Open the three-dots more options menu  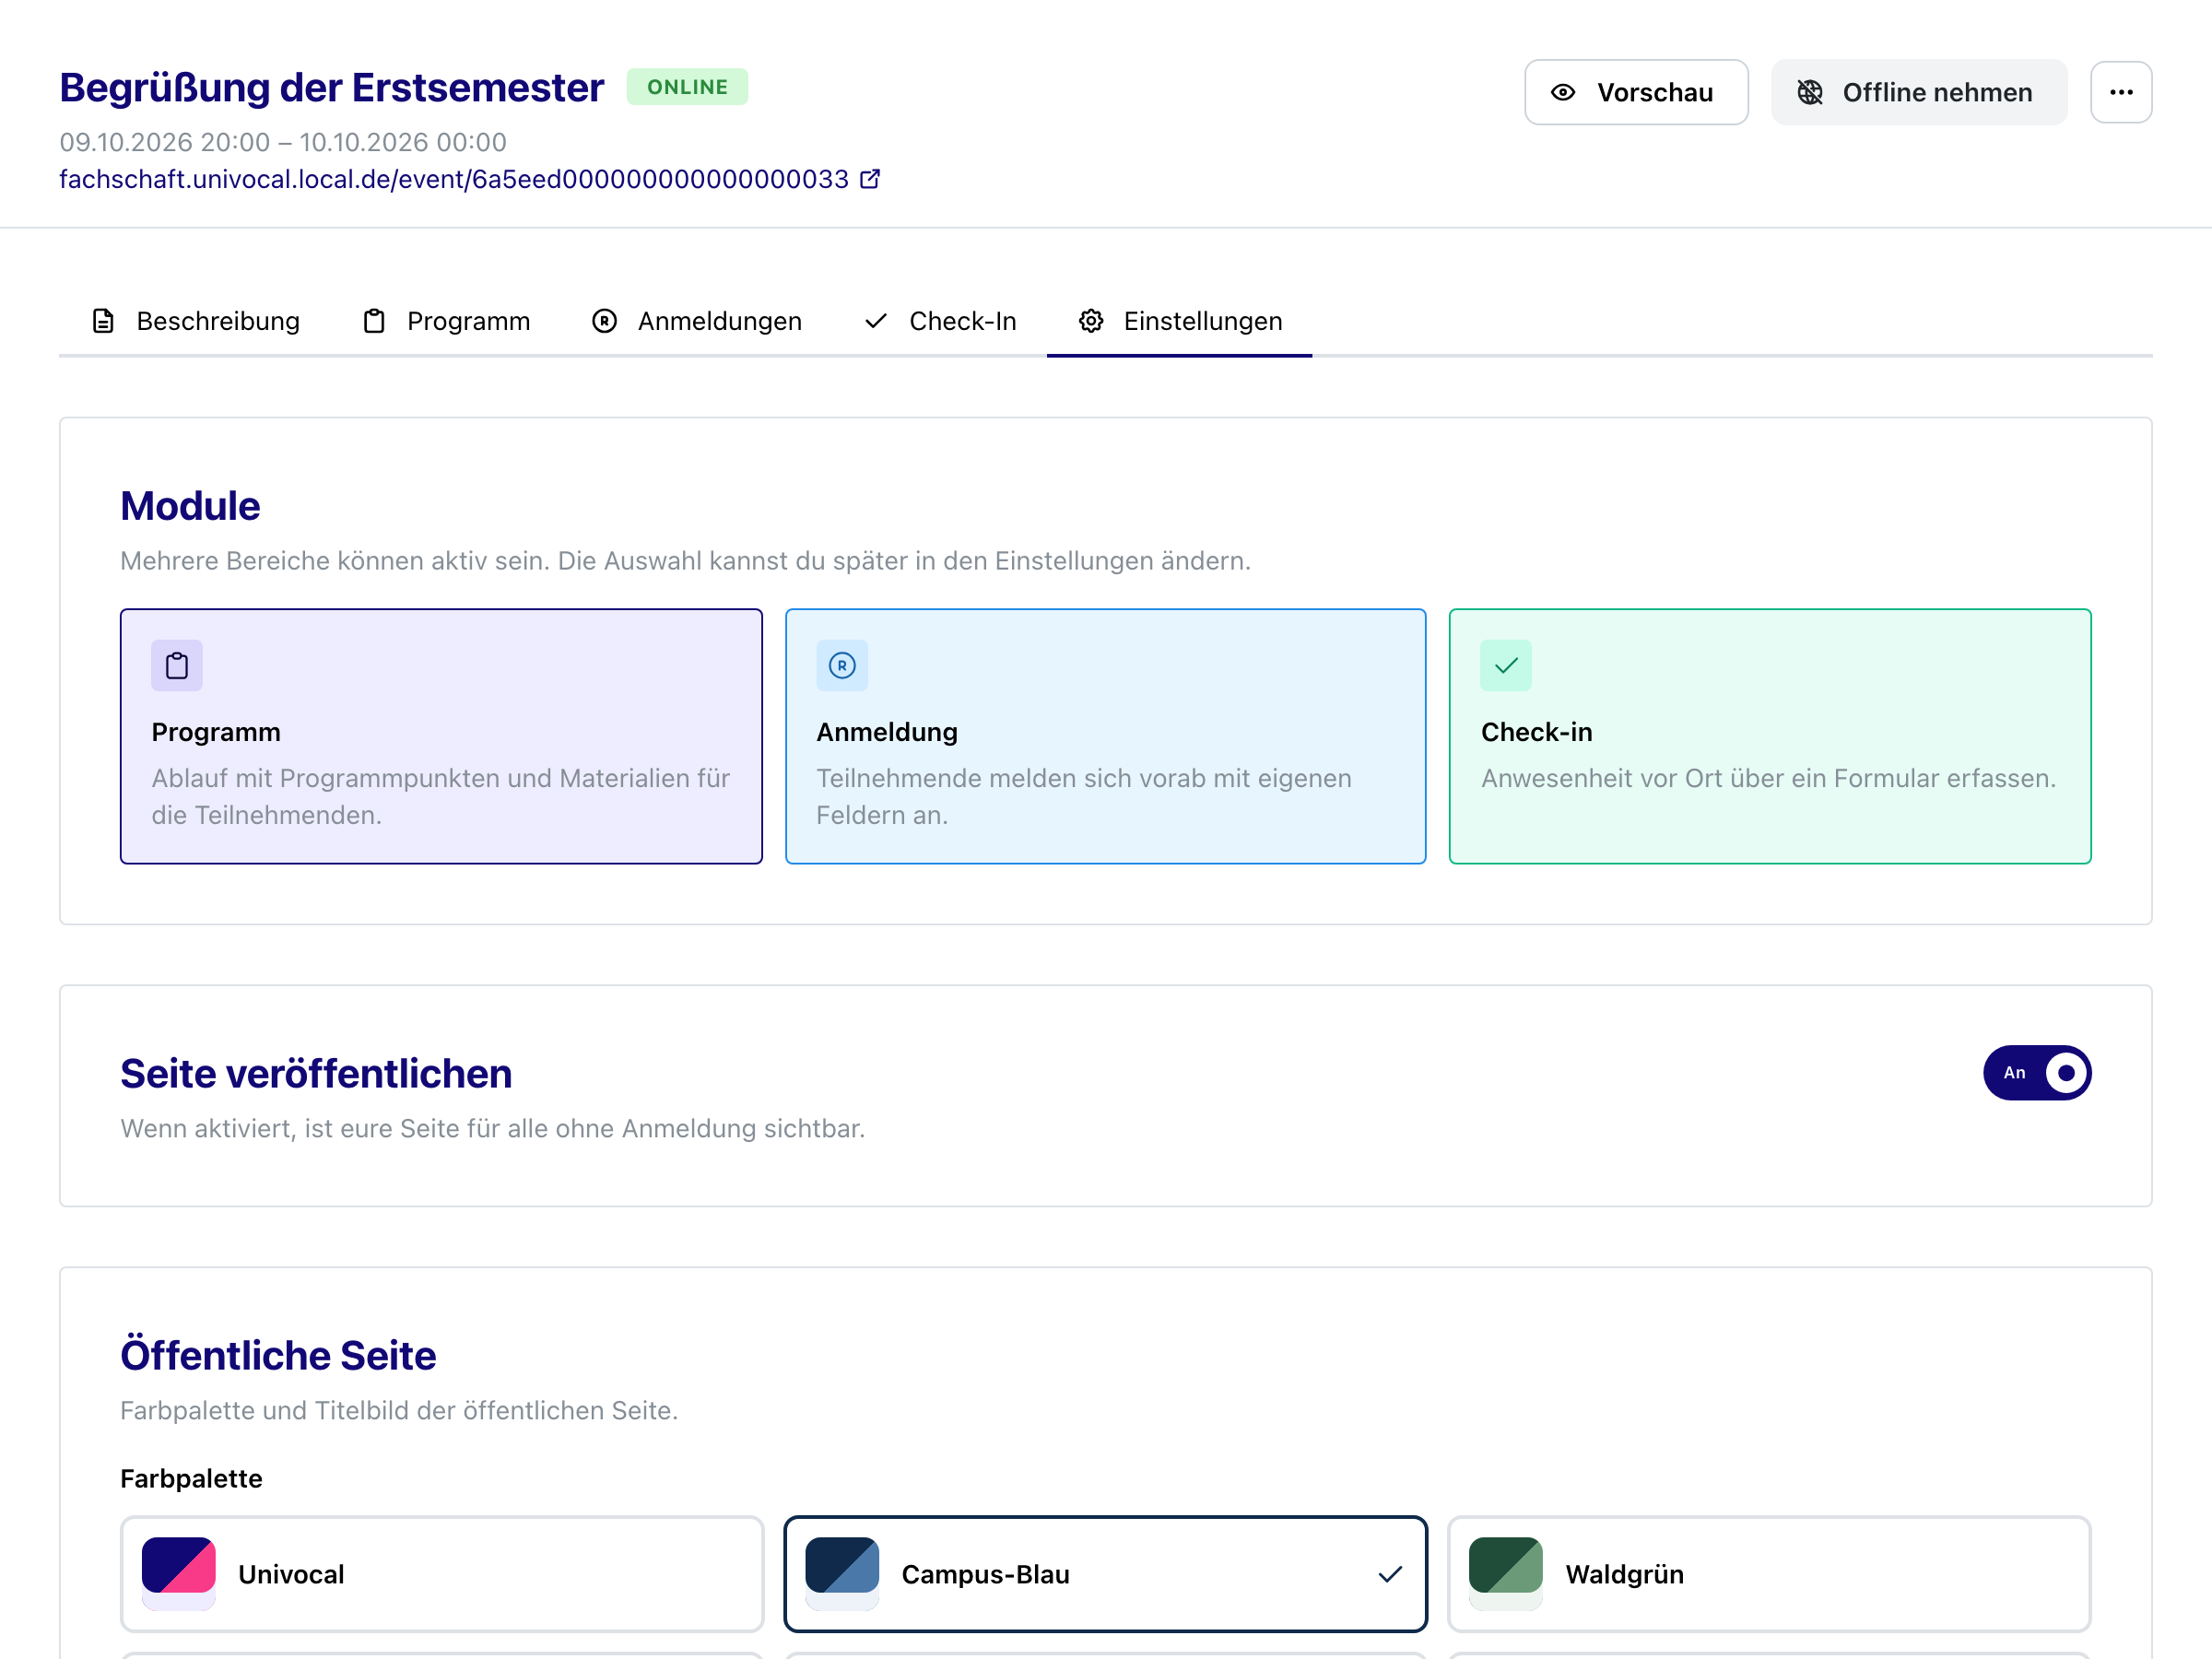click(x=2121, y=92)
